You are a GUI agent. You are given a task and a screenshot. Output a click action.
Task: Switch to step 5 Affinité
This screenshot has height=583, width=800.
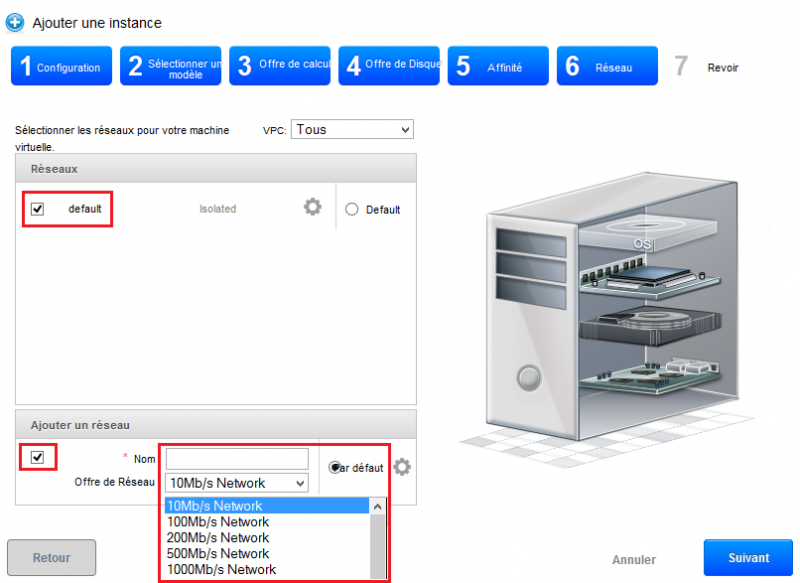point(497,67)
